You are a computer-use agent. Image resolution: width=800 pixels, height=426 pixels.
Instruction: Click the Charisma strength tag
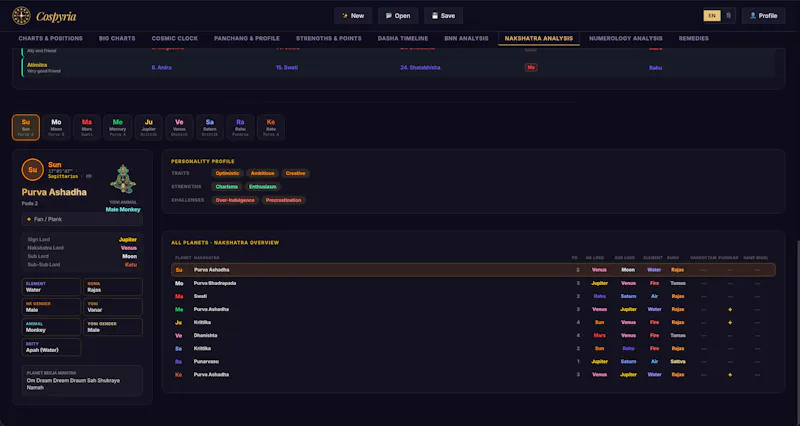227,187
